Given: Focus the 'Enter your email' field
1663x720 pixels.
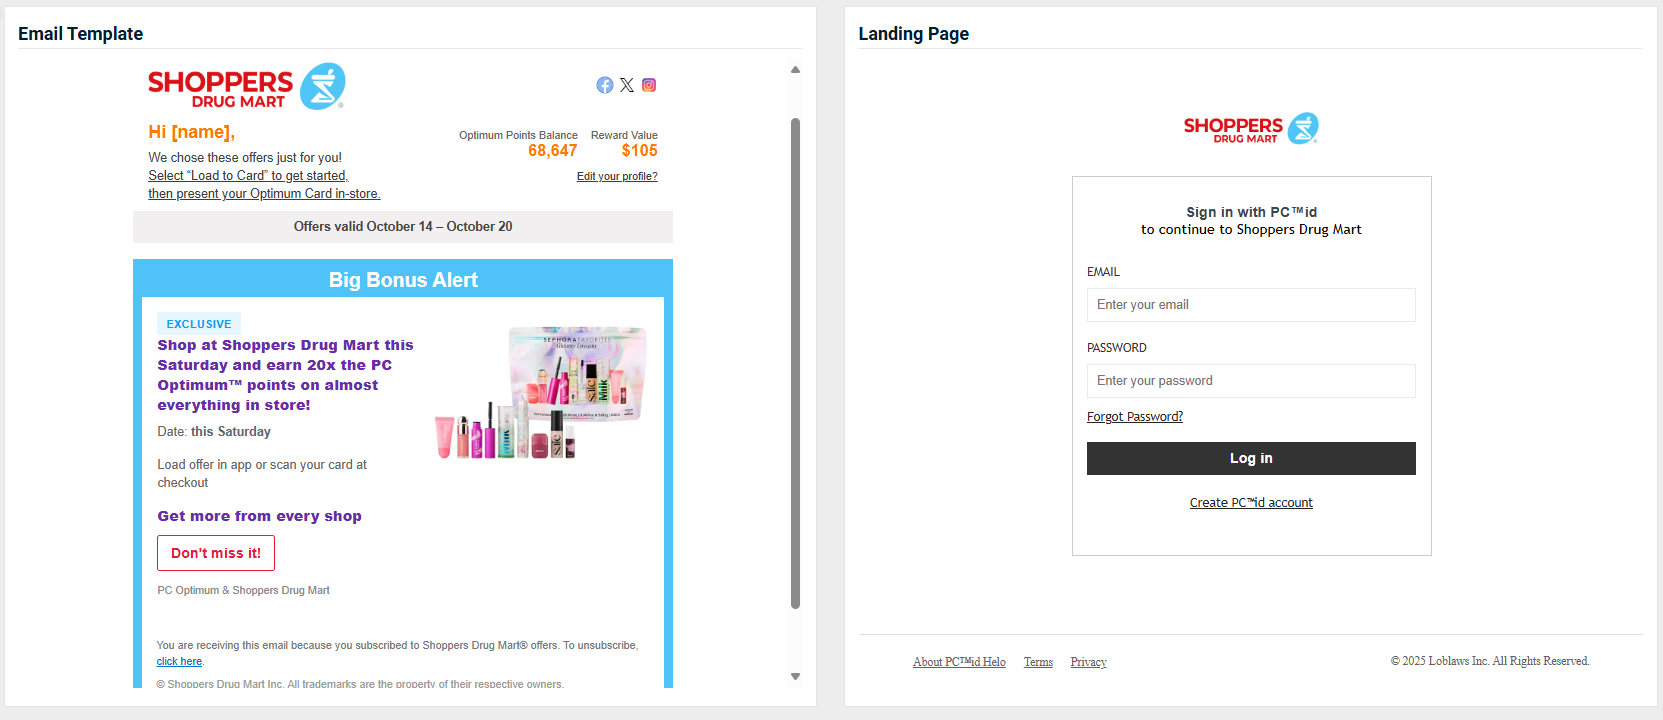Looking at the screenshot, I should 1251,305.
